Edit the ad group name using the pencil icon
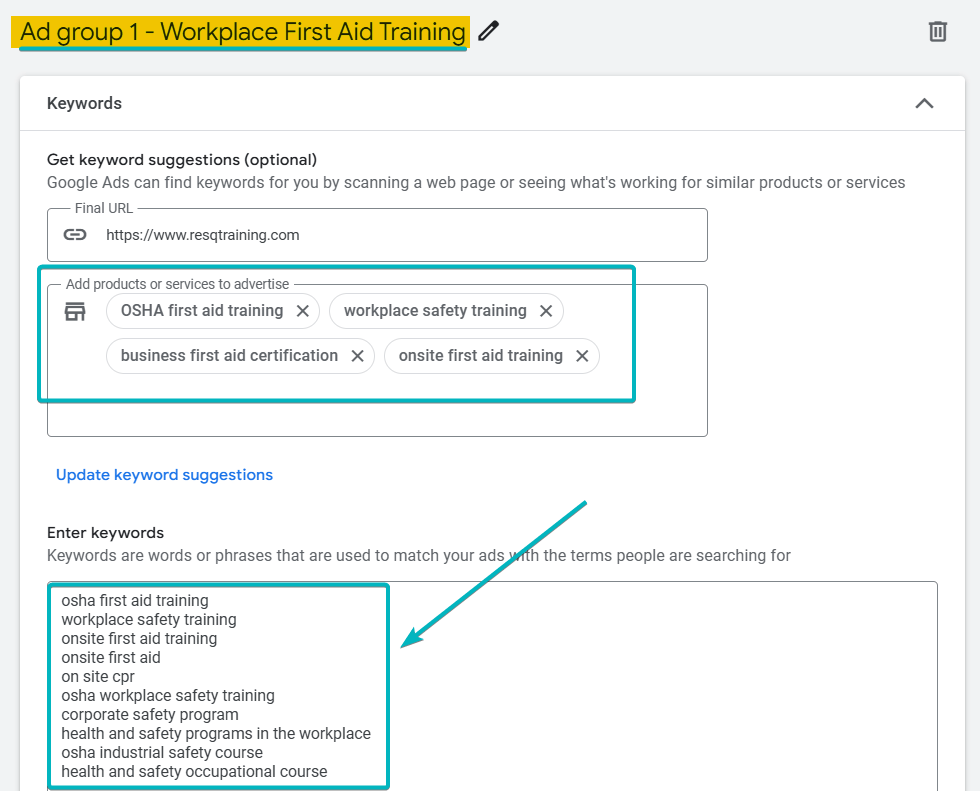980x791 pixels. 488,31
